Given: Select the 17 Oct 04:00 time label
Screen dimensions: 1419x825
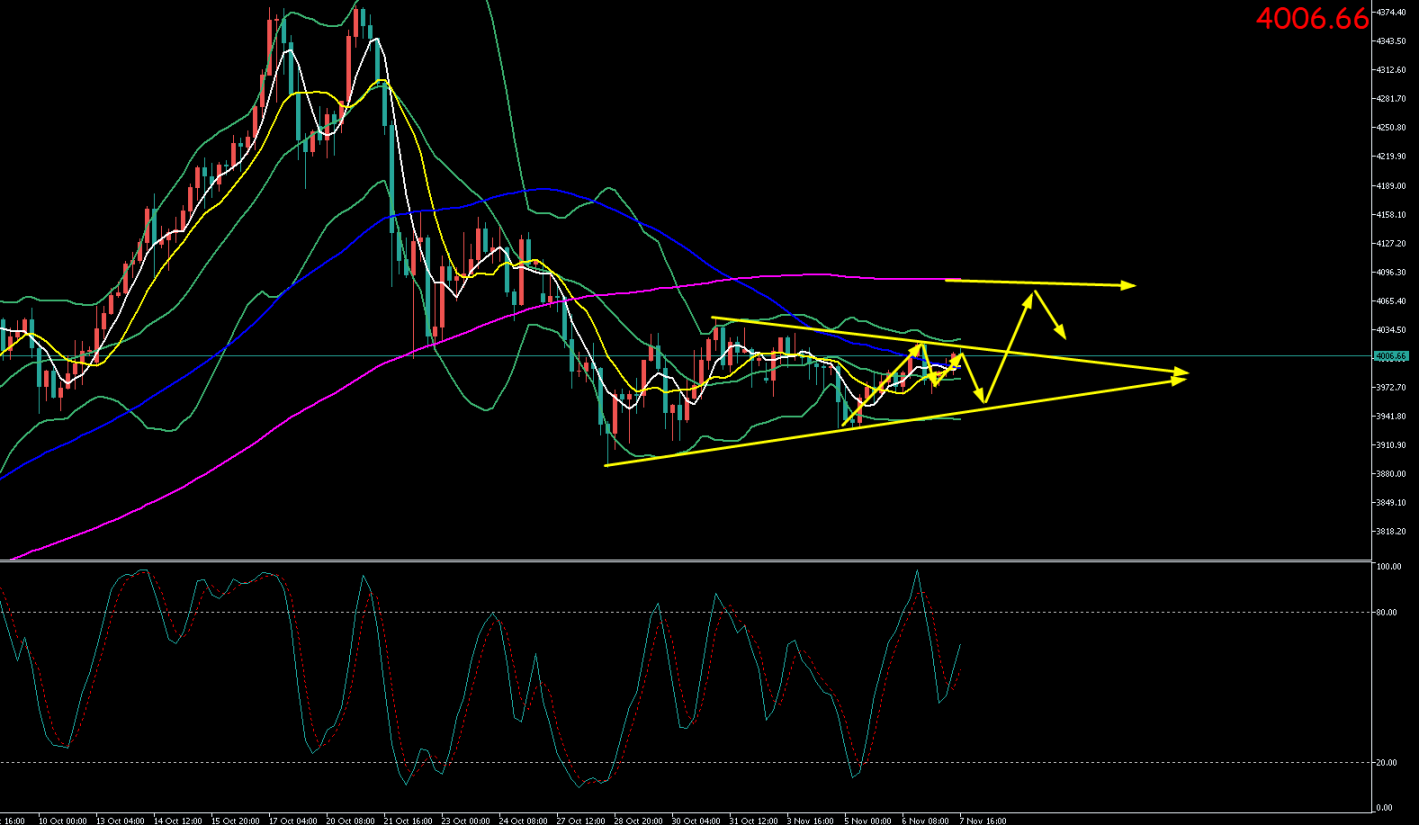Looking at the screenshot, I should pyautogui.click(x=293, y=819).
